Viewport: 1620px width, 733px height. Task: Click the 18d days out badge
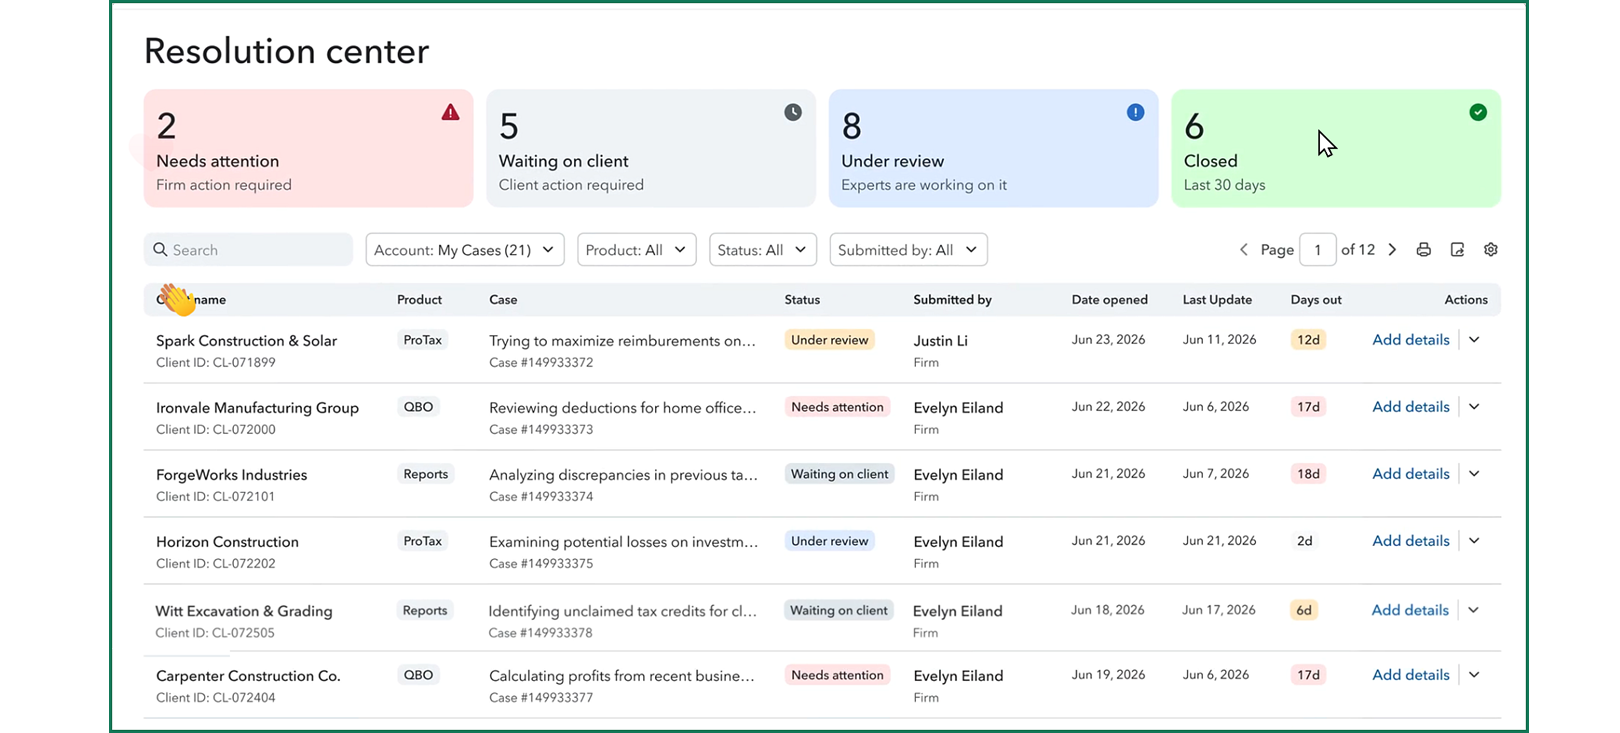click(x=1308, y=474)
